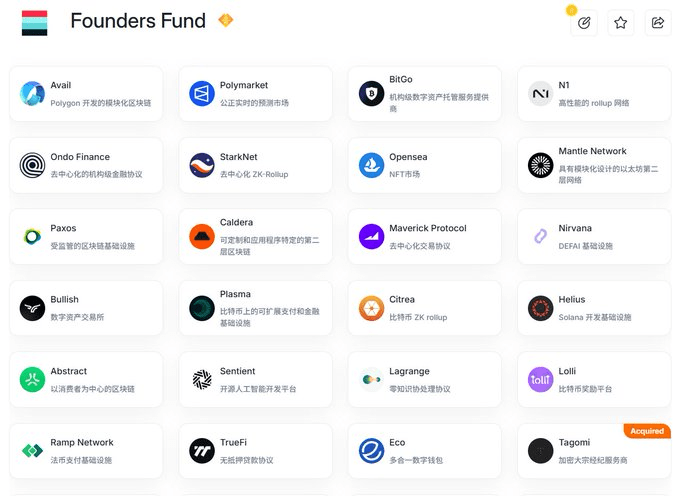Open the Ramp Network card
Image resolution: width=680 pixels, height=496 pixels.
tap(86, 451)
